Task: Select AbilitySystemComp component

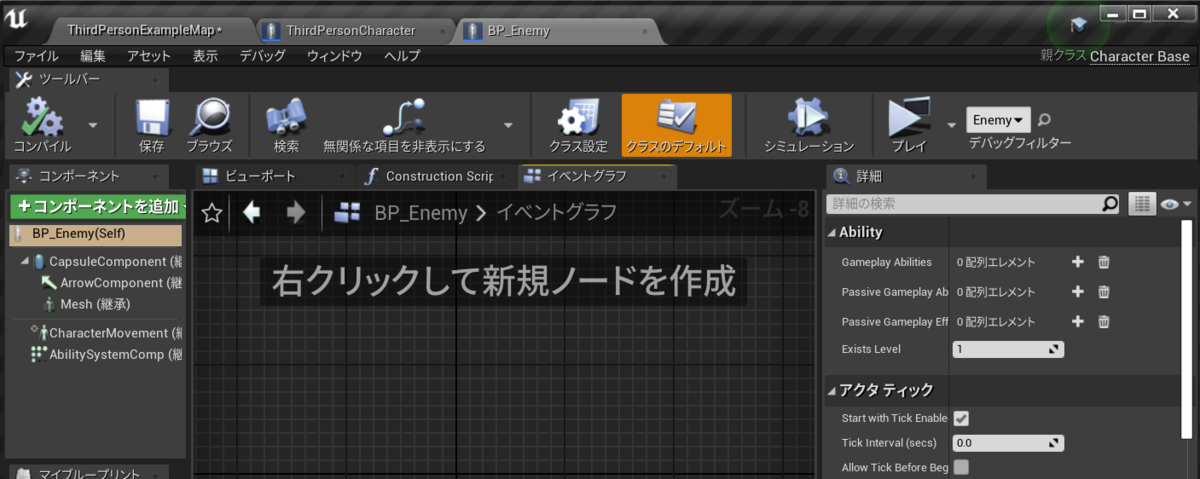Action: 106,354
